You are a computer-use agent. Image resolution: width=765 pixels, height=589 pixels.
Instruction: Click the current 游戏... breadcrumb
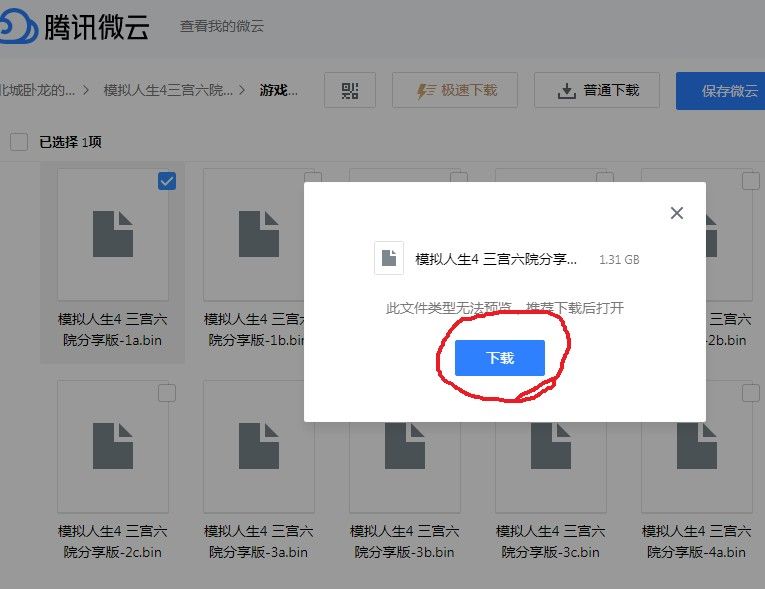279,90
